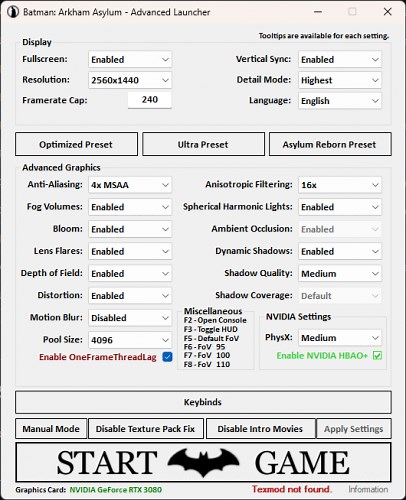Click the Texmod not found message

click(292, 489)
